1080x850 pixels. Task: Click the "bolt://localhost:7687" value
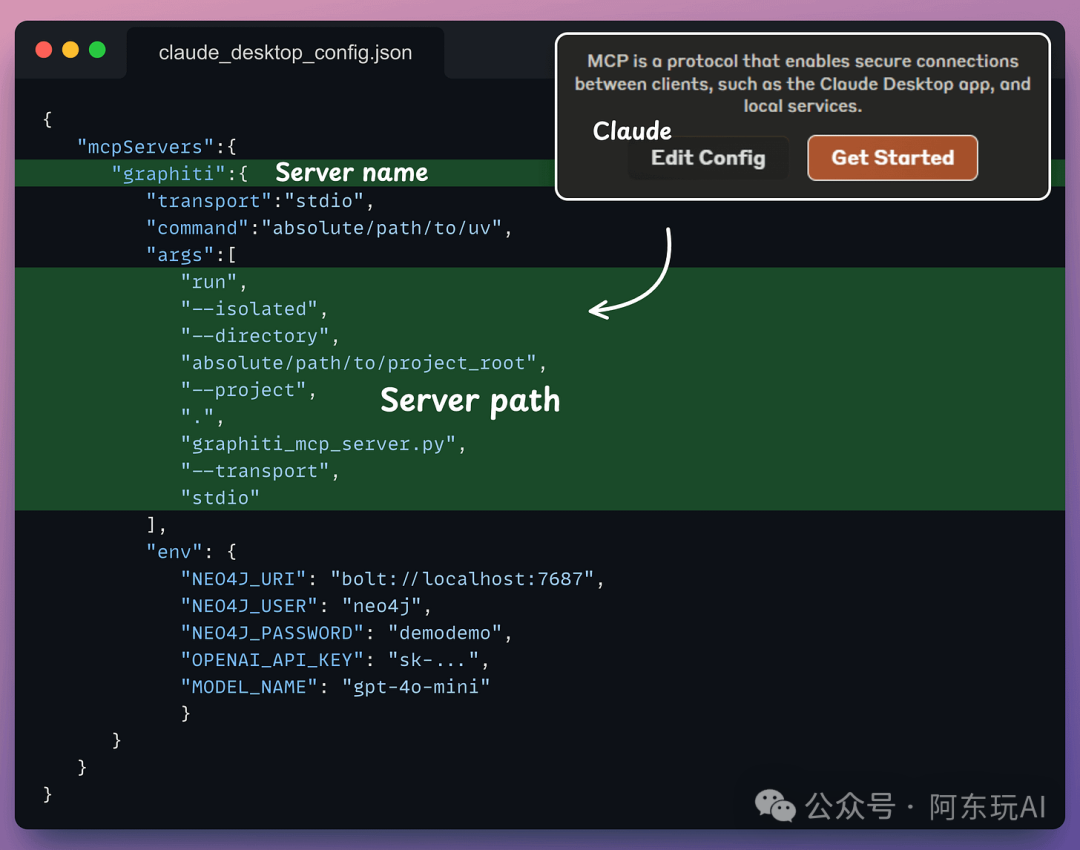462,579
